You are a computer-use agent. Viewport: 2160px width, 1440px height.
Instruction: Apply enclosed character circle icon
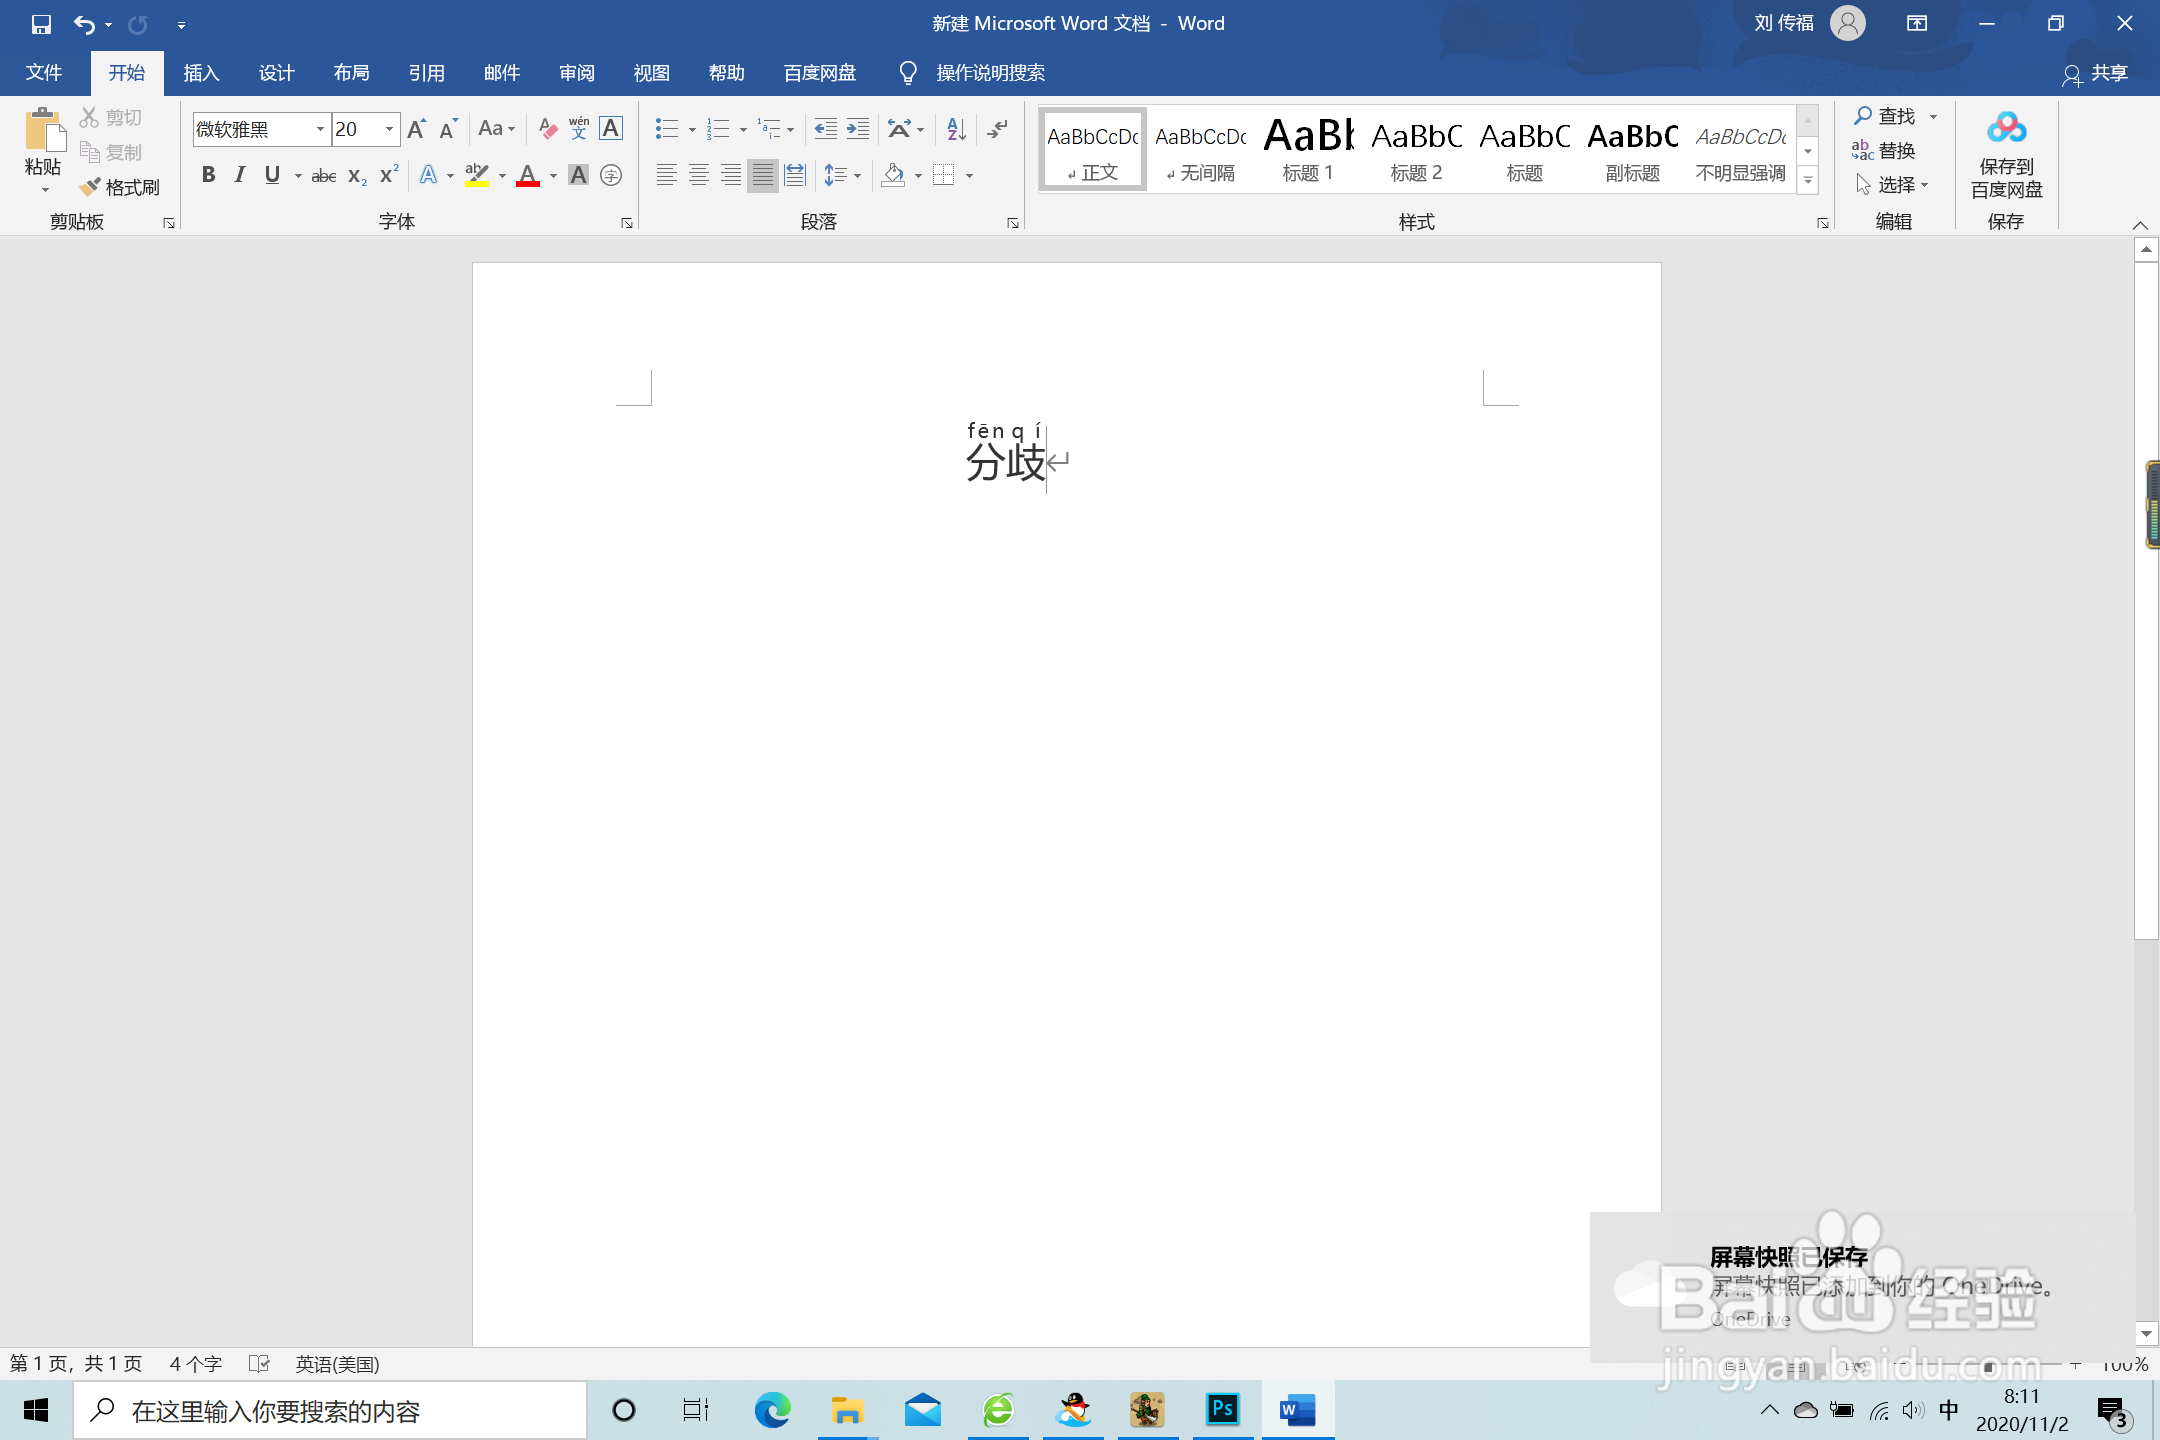click(x=611, y=175)
